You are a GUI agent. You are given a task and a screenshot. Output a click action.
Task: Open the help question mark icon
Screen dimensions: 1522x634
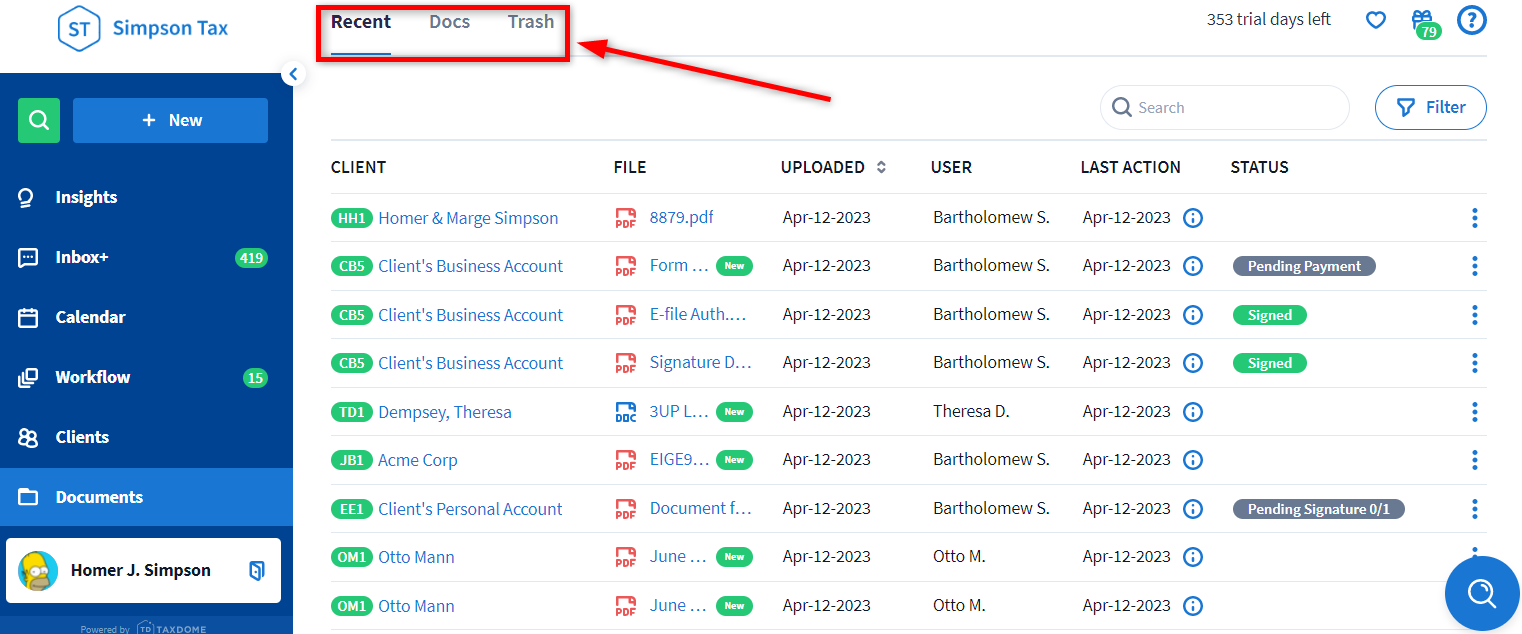pos(1472,20)
